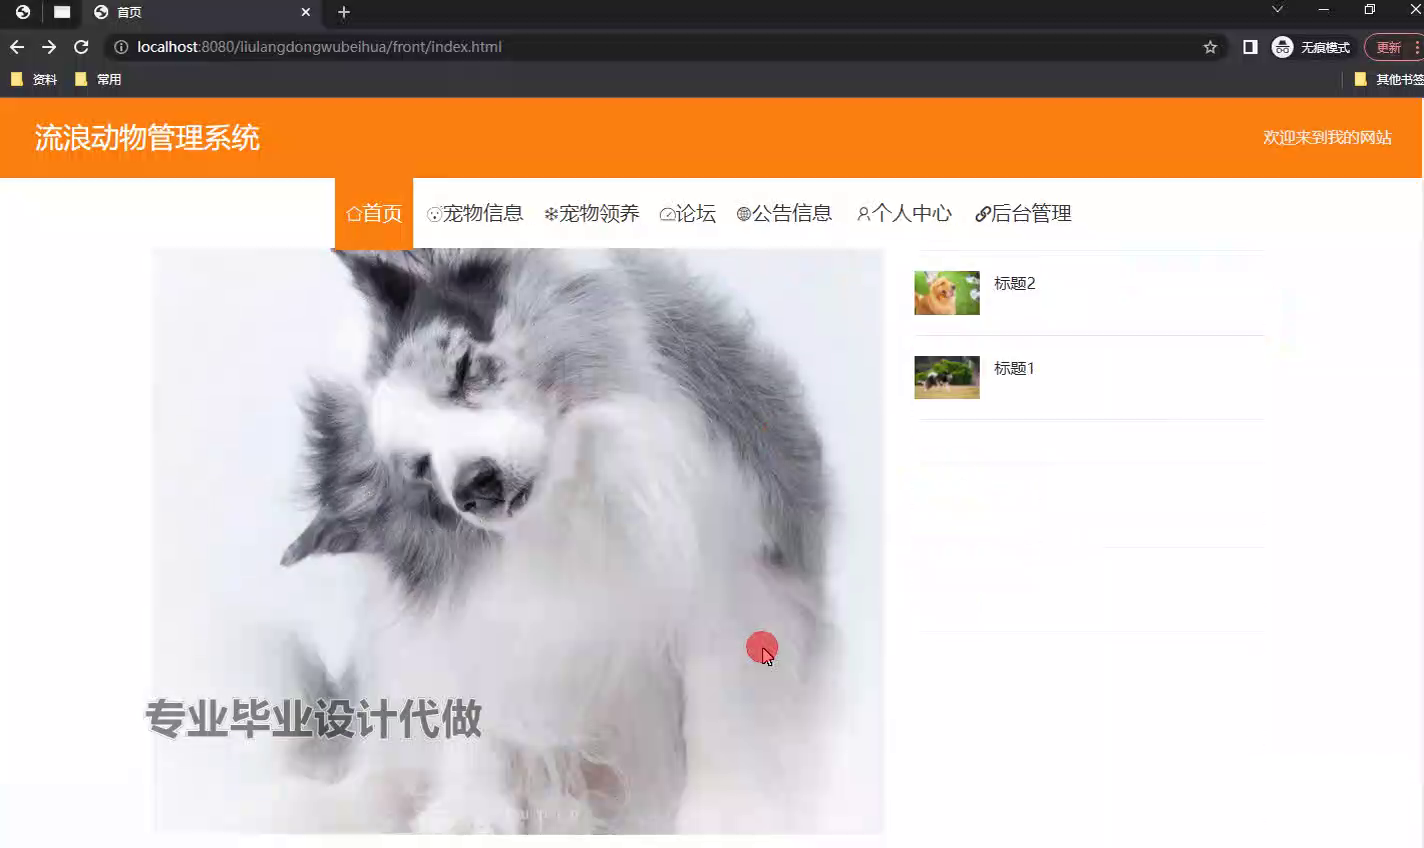Open the 其他书签 bookmarks folder
Screen dimensions: 1424x848
tap(1388, 79)
